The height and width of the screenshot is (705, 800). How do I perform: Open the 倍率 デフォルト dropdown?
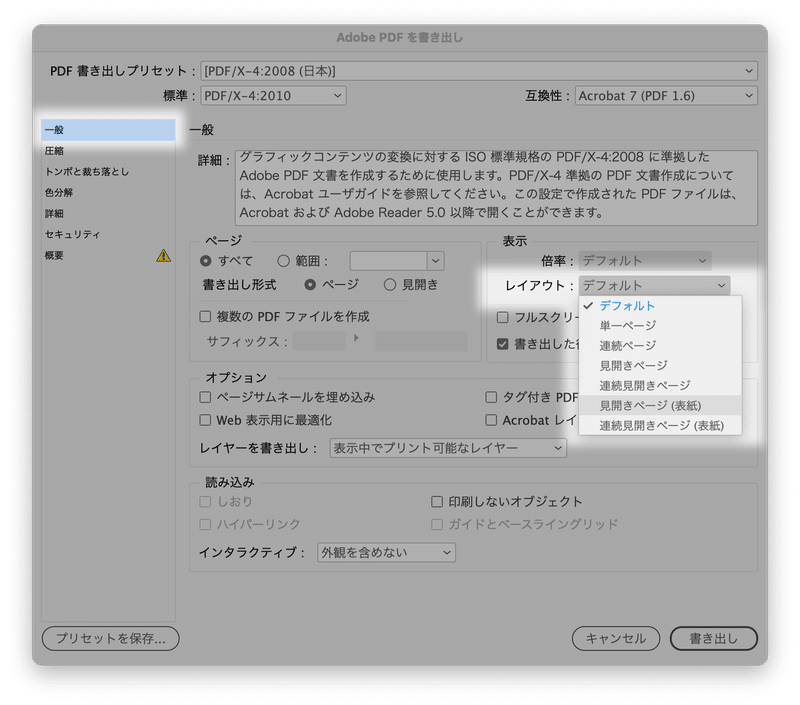[645, 261]
